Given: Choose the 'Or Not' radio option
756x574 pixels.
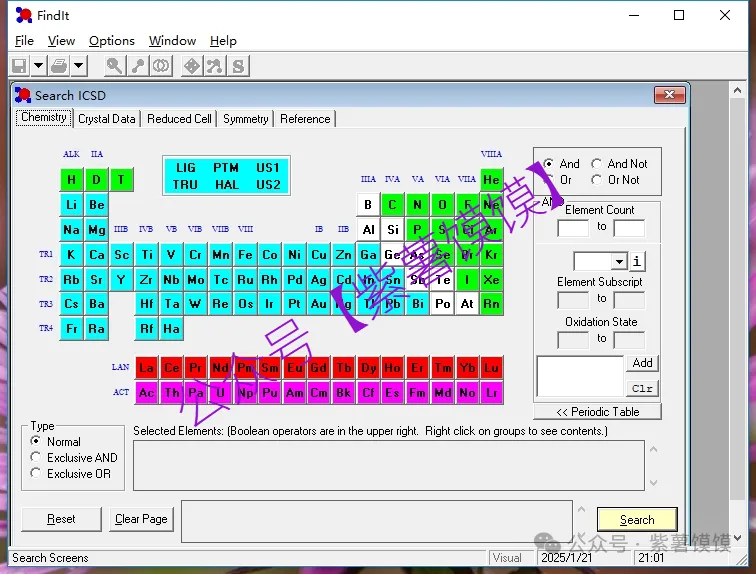Looking at the screenshot, I should point(597,180).
